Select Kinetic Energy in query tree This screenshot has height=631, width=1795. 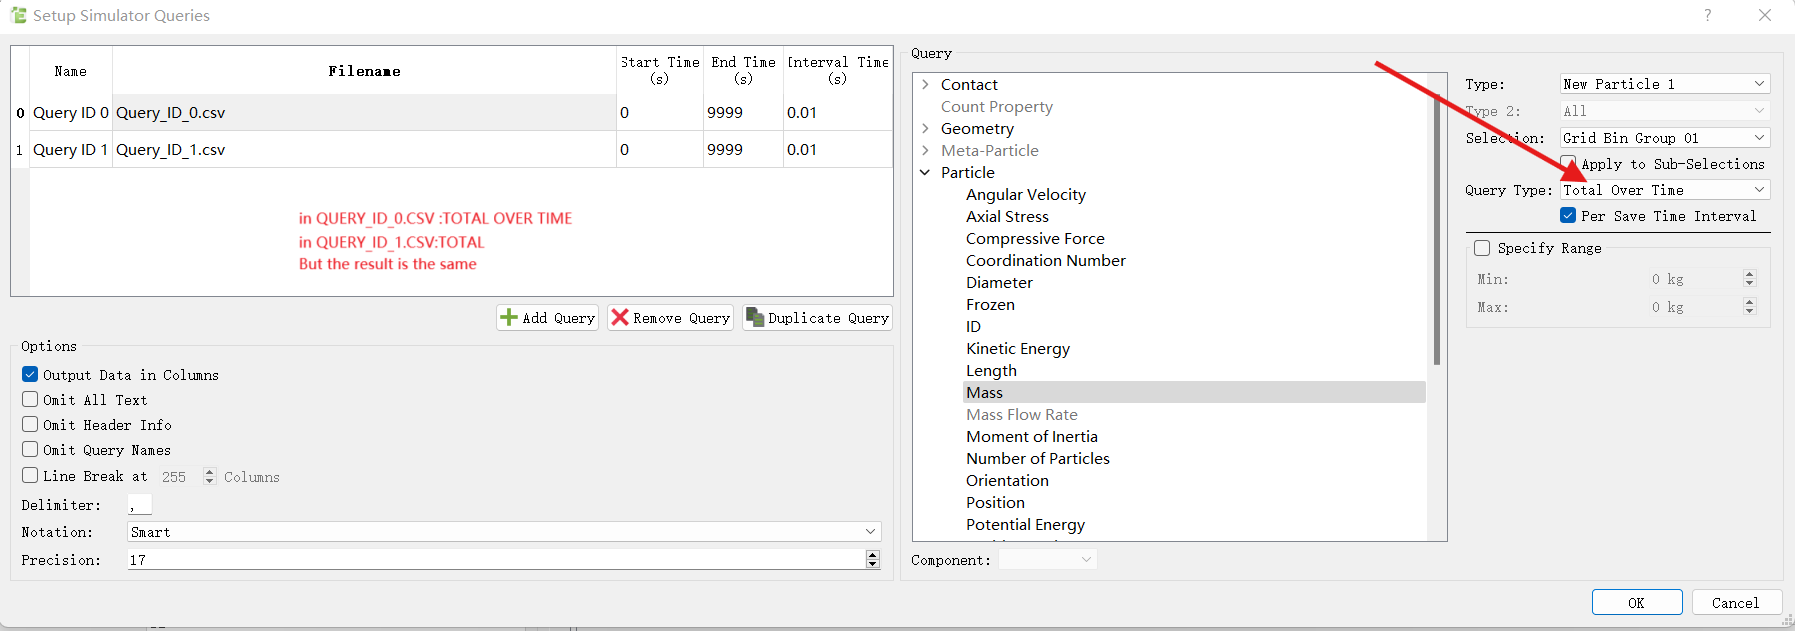(1018, 348)
